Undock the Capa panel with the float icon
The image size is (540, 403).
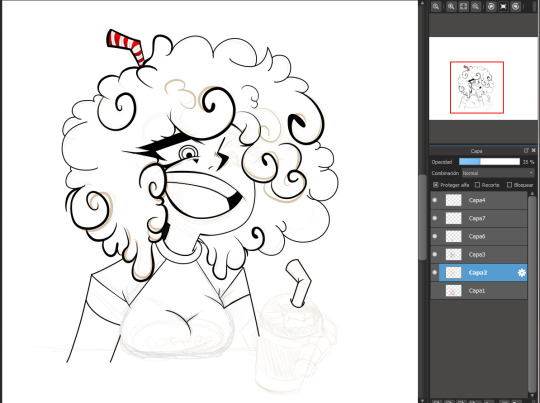526,151
